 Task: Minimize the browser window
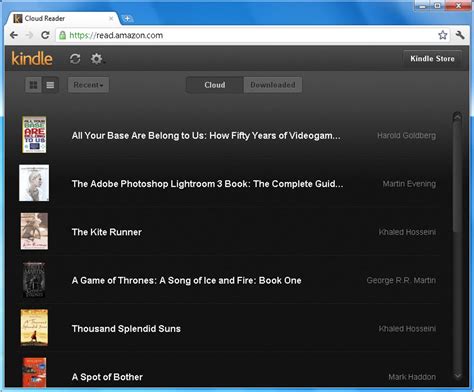point(423,6)
